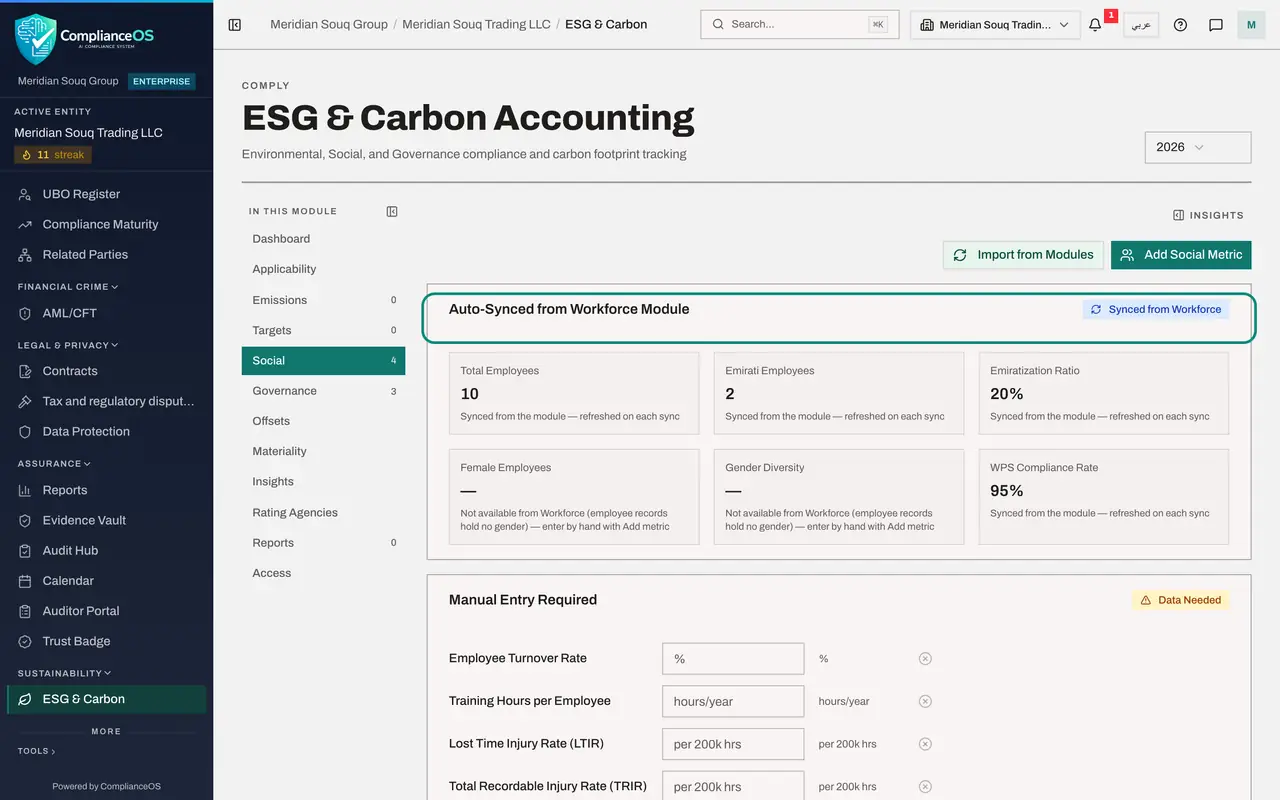
Task: Open the M user avatar
Action: pyautogui.click(x=1251, y=24)
